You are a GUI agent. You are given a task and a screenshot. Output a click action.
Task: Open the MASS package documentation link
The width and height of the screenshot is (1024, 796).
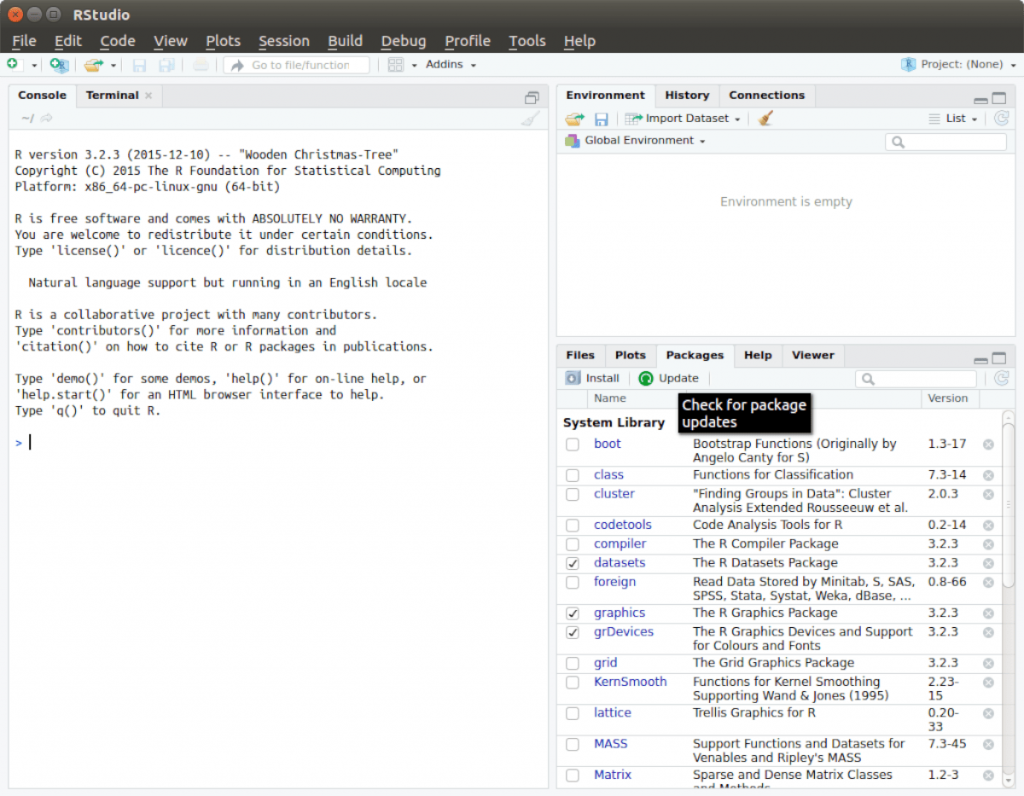(610, 743)
